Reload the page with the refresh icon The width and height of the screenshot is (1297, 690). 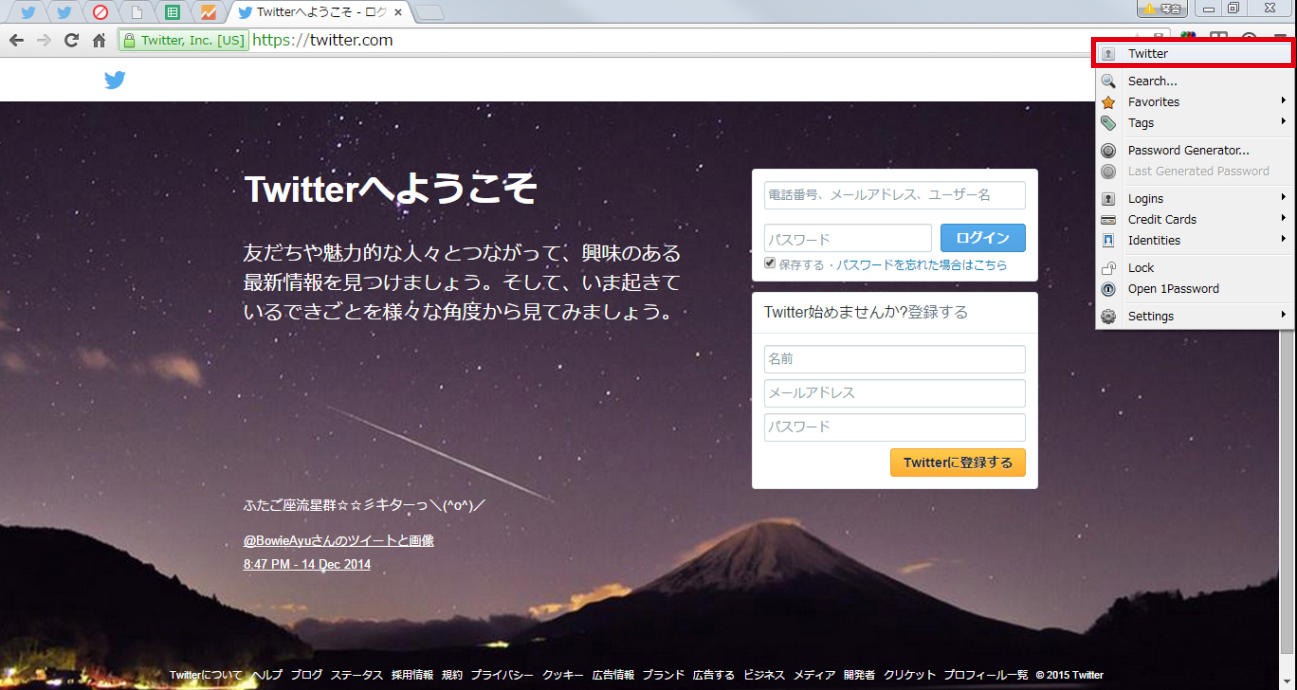point(71,41)
